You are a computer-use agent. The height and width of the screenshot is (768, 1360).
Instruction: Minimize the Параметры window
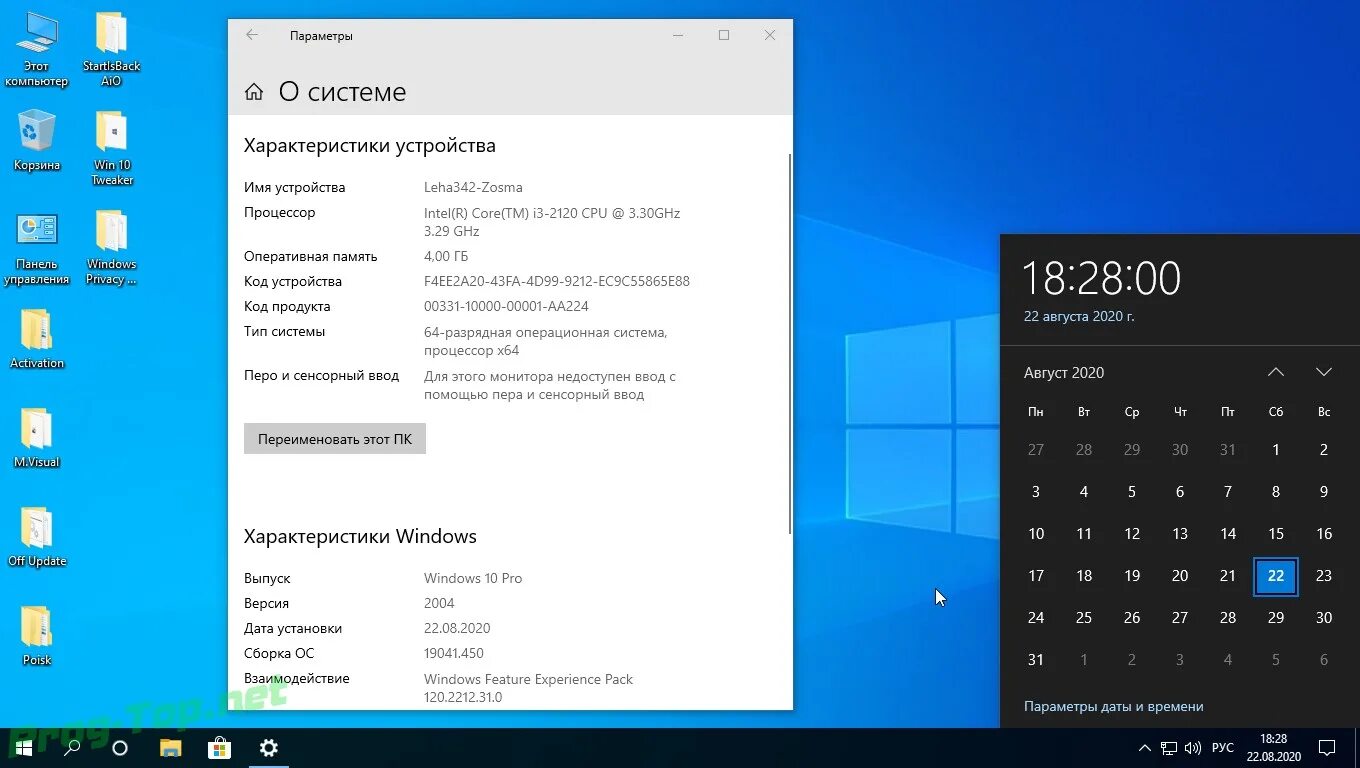click(x=678, y=35)
